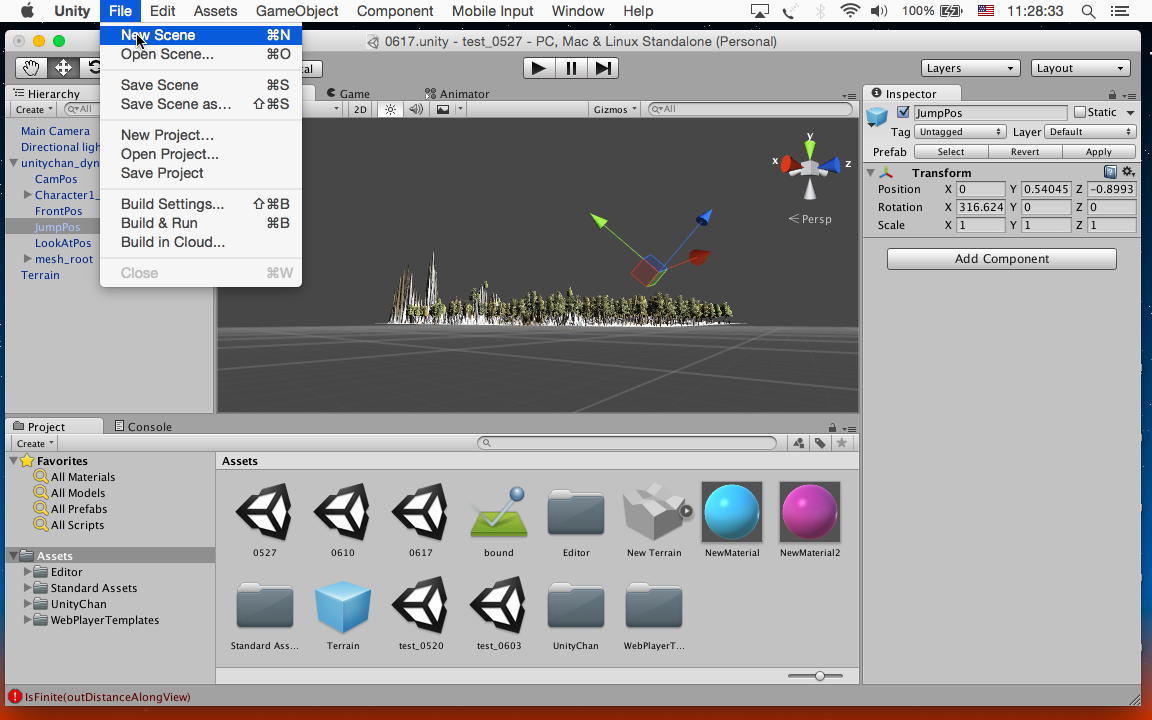Enable the Static checkbox

click(x=1079, y=113)
